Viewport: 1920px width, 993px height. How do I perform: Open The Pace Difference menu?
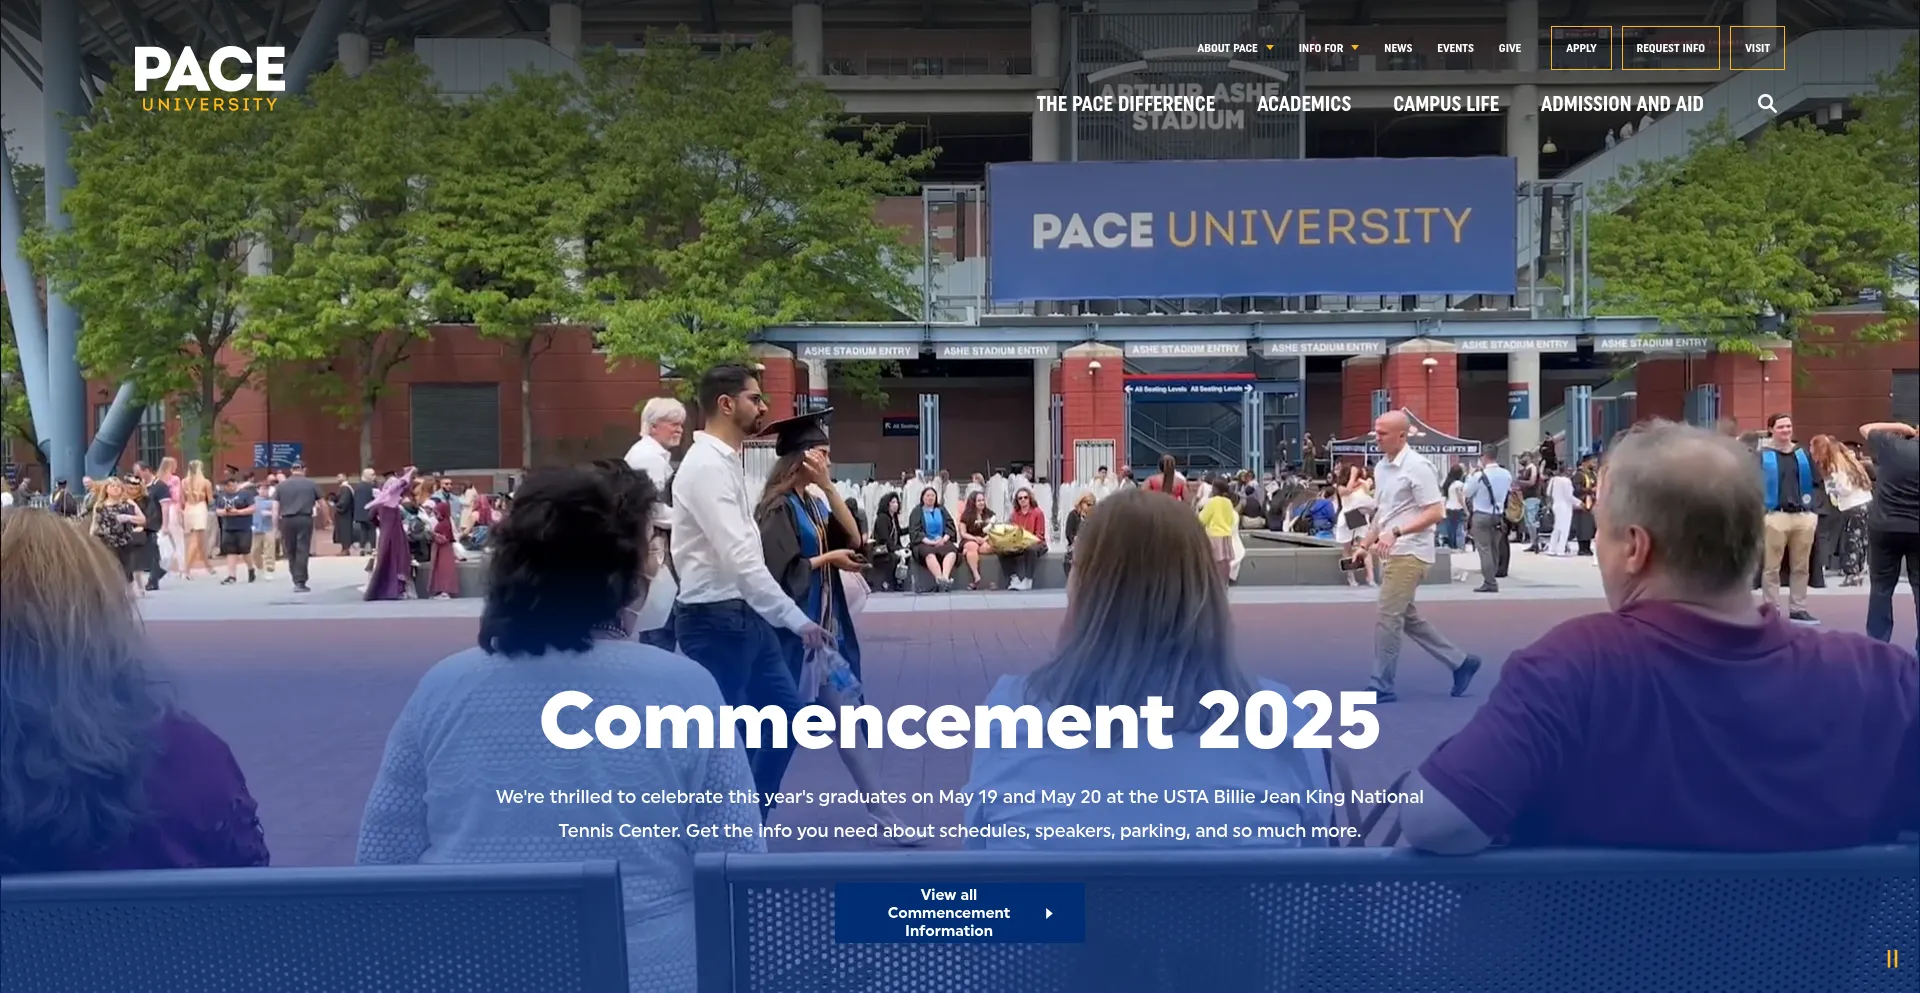click(1125, 104)
